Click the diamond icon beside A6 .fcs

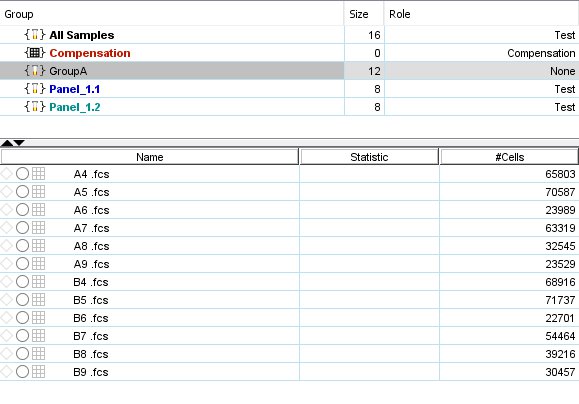(6, 210)
